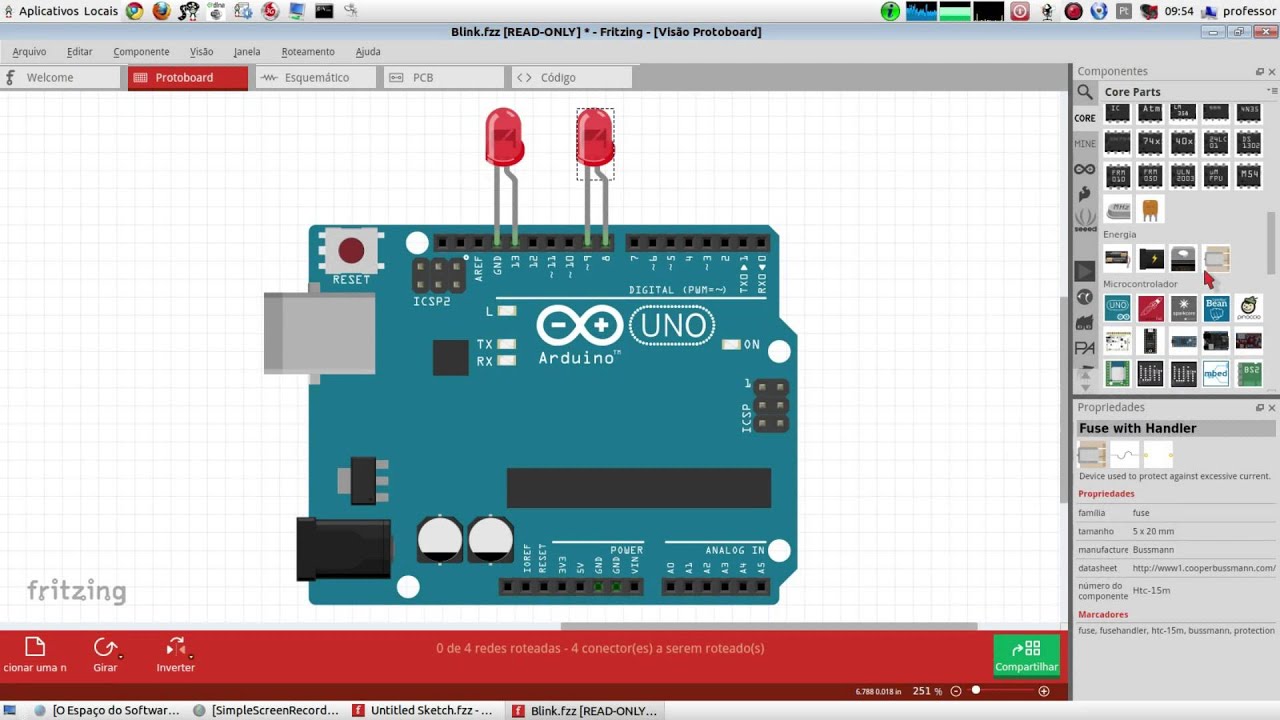Pick the fuse holder part in Energia
Image resolution: width=1280 pixels, height=720 pixels.
click(1216, 259)
